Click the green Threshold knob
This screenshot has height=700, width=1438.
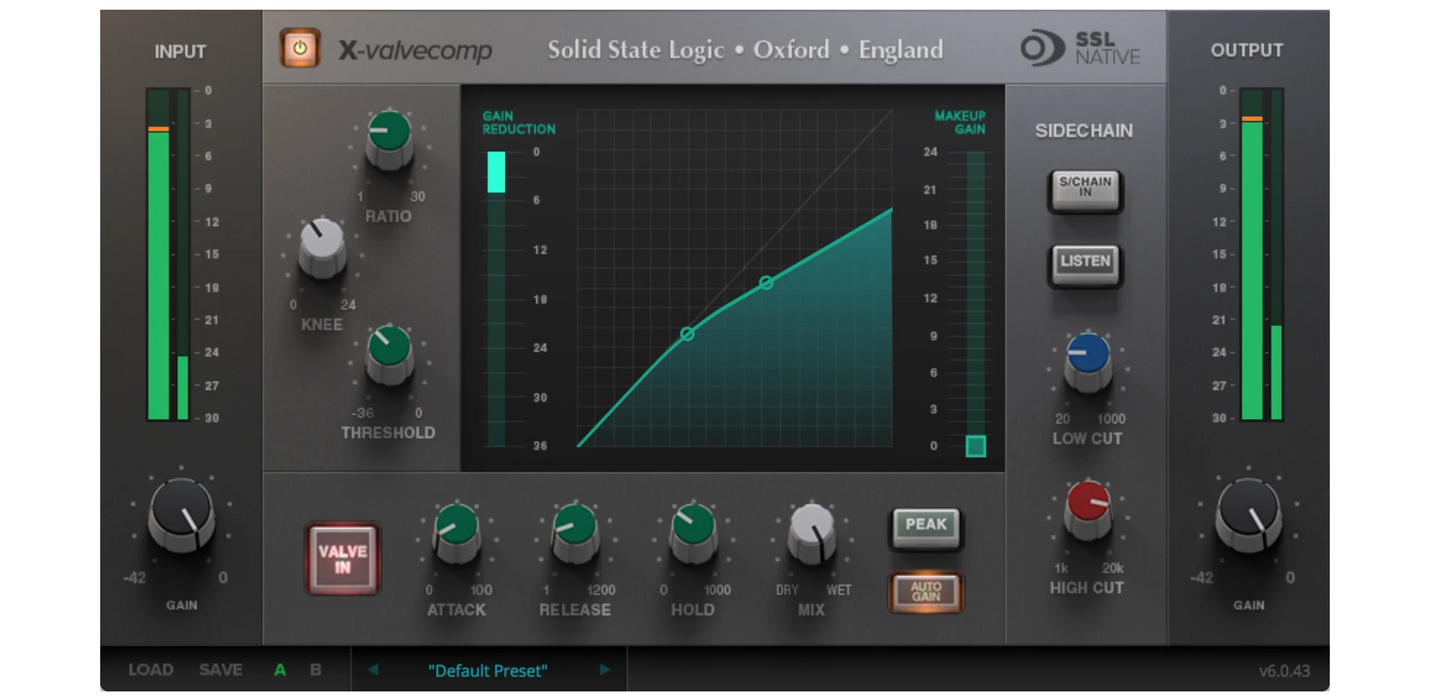point(389,352)
